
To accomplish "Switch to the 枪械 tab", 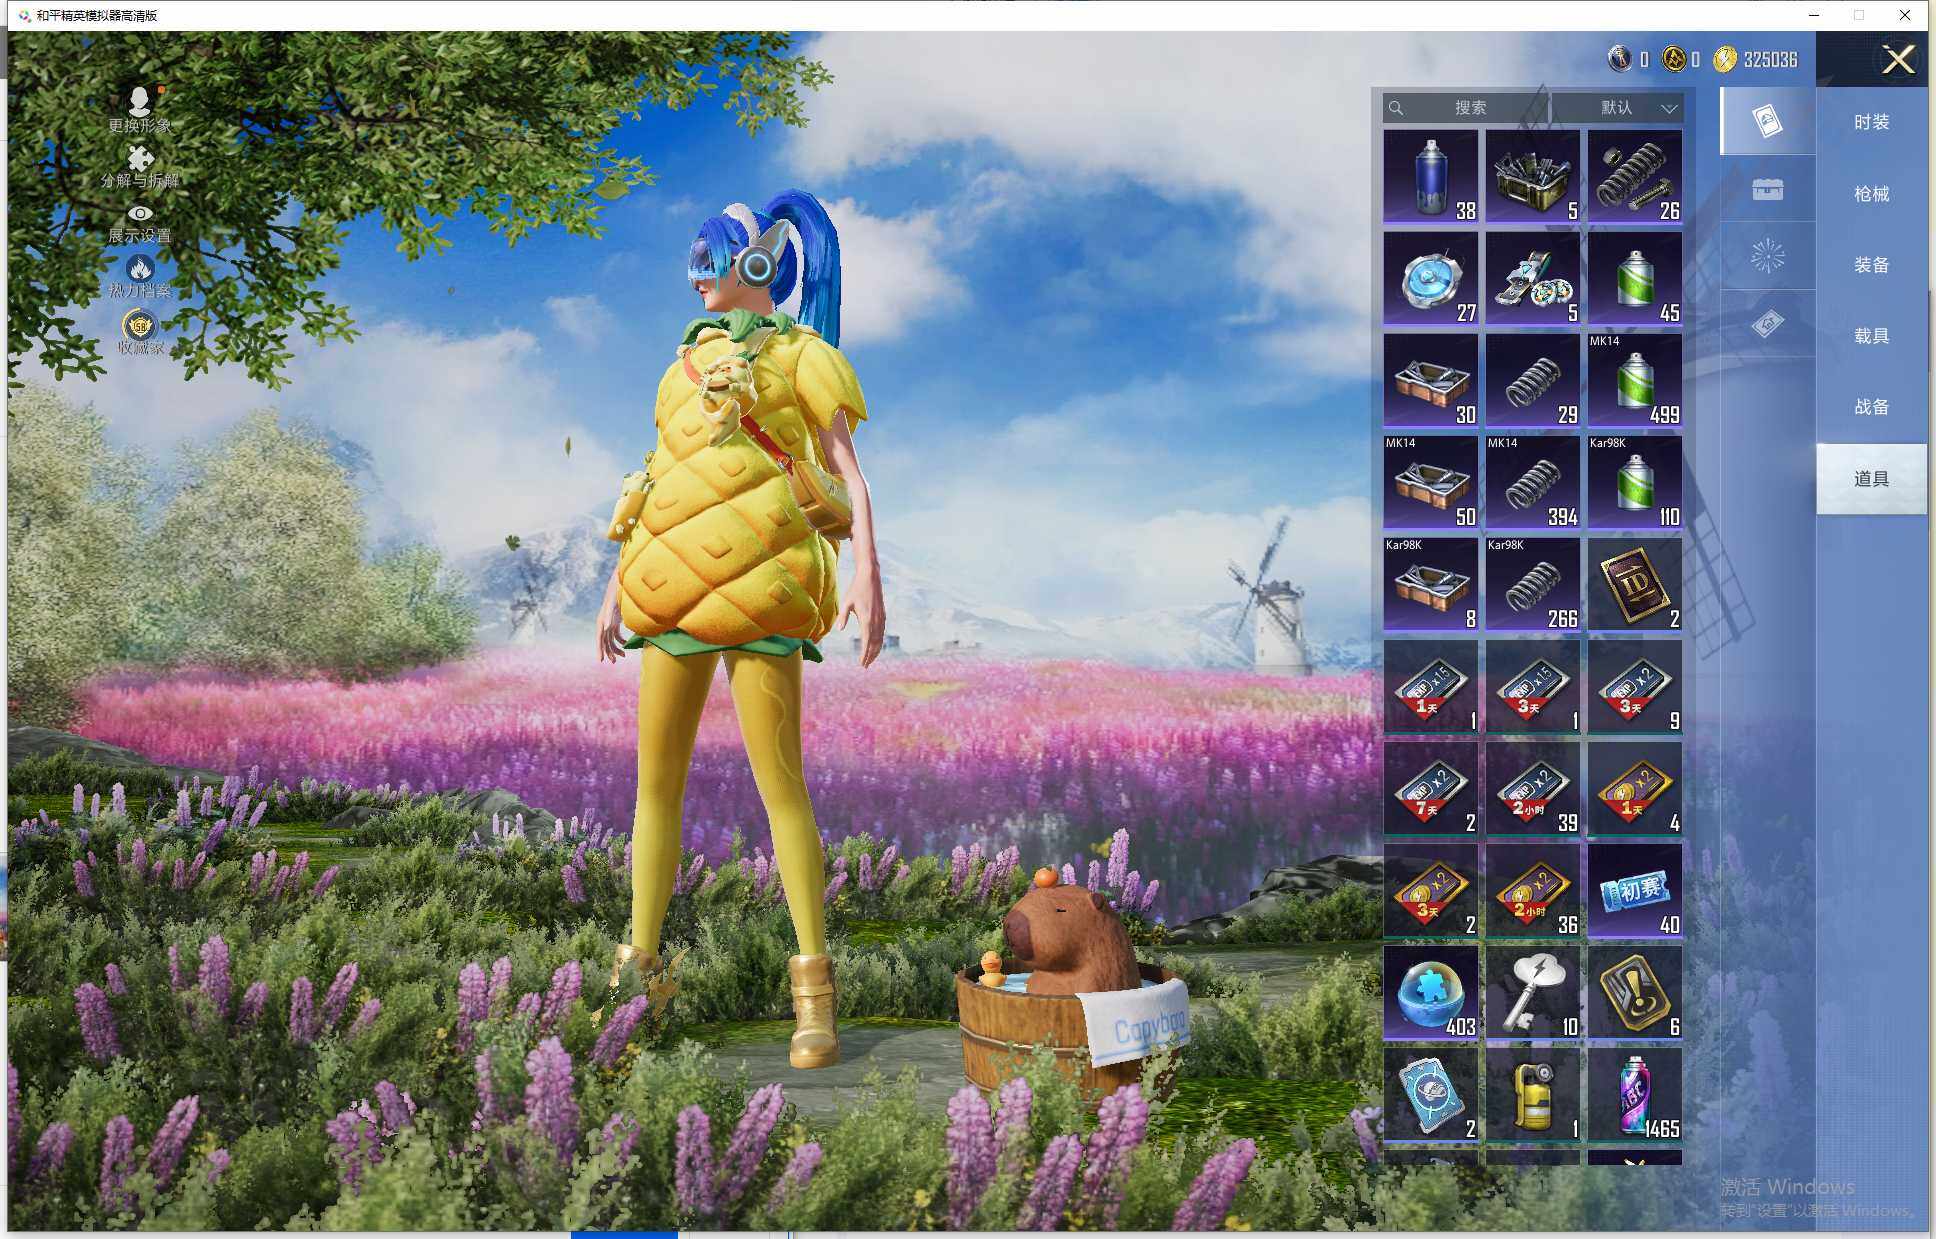I will coord(1871,194).
